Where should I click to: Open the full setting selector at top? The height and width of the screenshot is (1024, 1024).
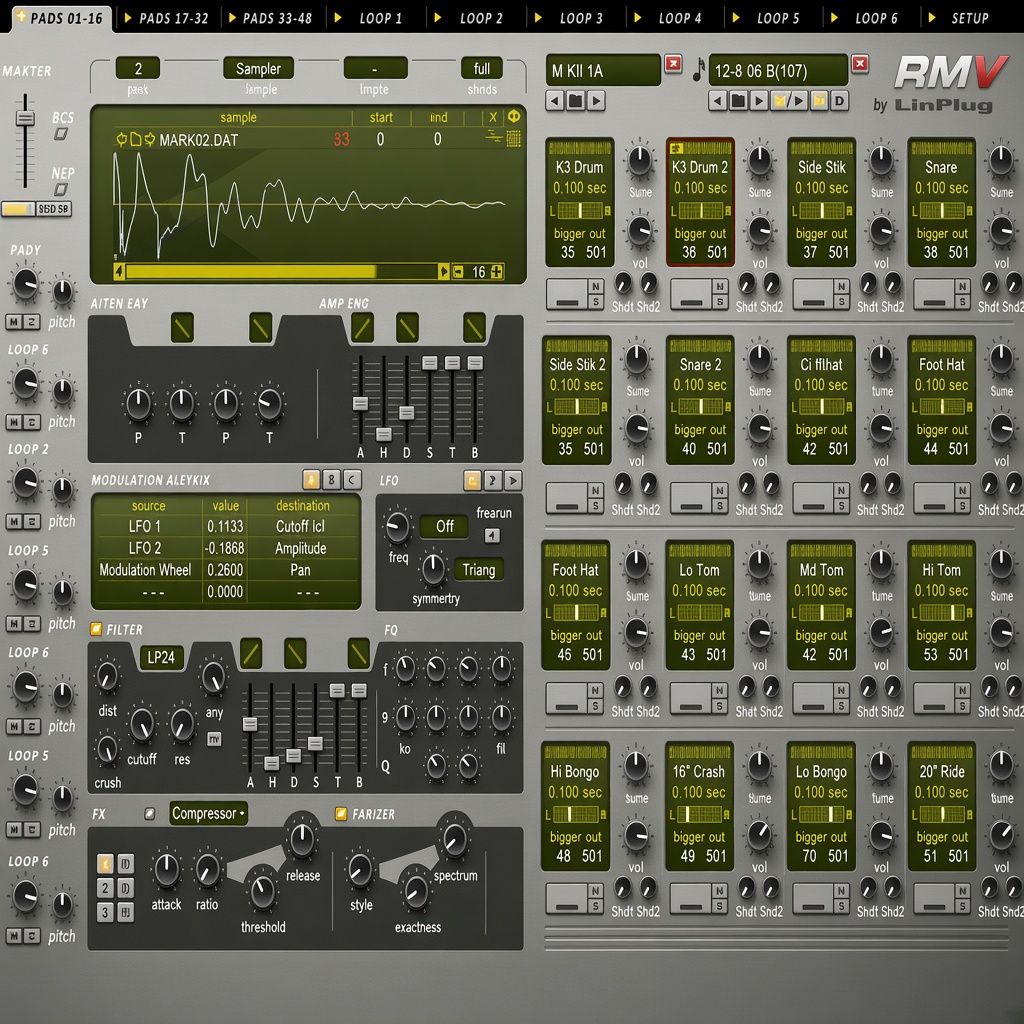(481, 69)
